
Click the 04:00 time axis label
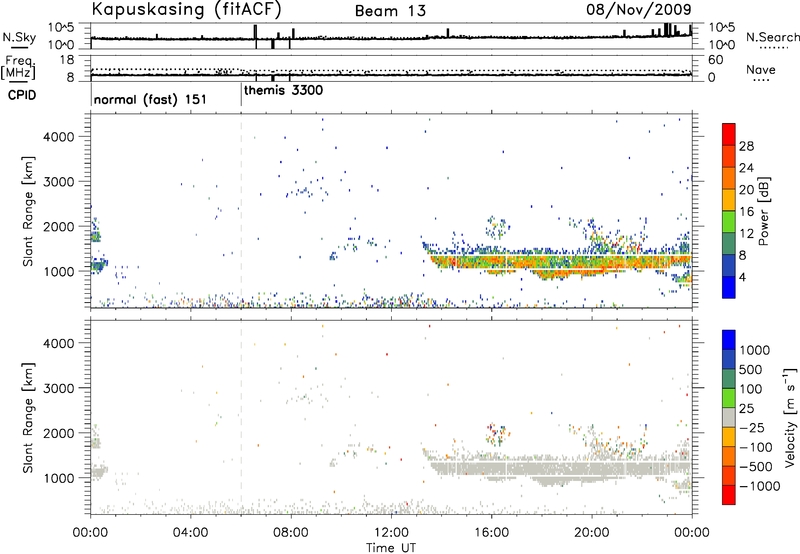[x=190, y=532]
